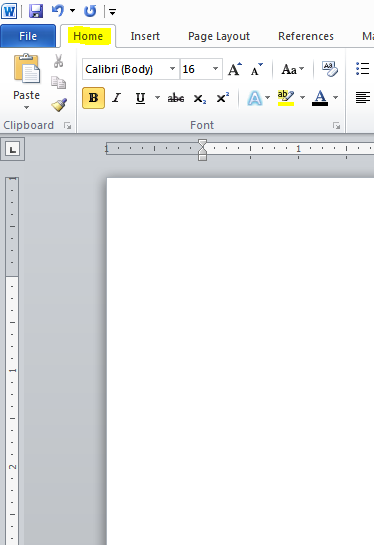Cut selection with scissors icon
The height and width of the screenshot is (545, 374).
point(58,61)
